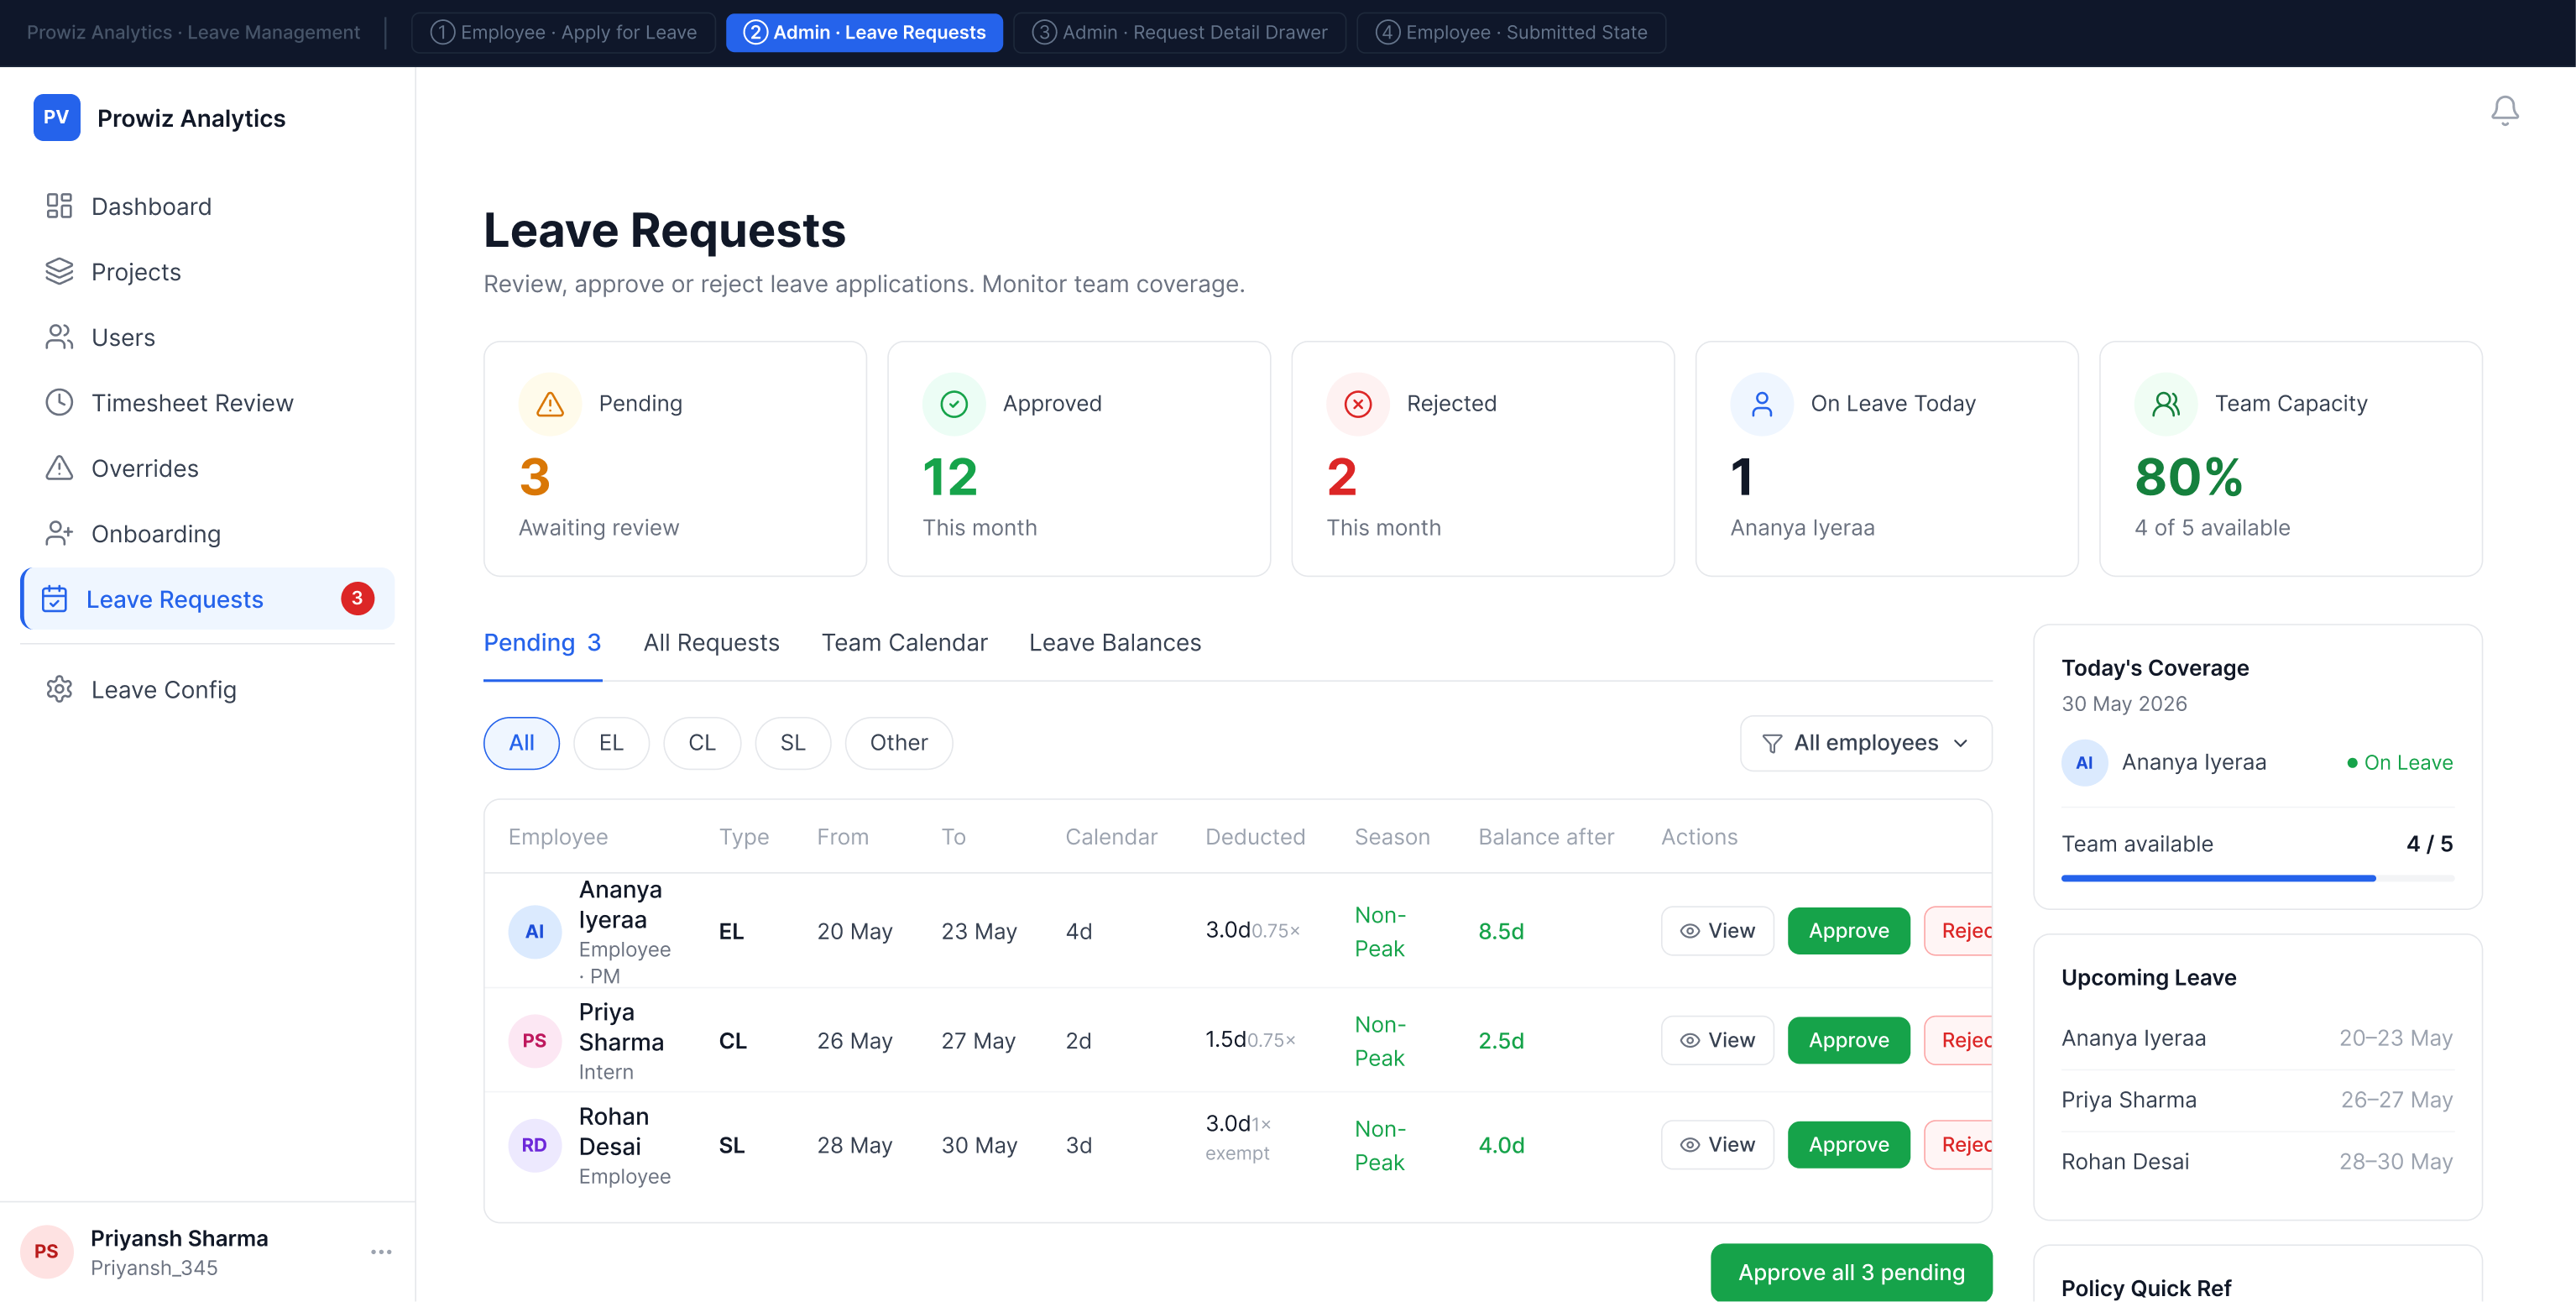Open Employee Submitted State screen tab

click(x=1511, y=32)
